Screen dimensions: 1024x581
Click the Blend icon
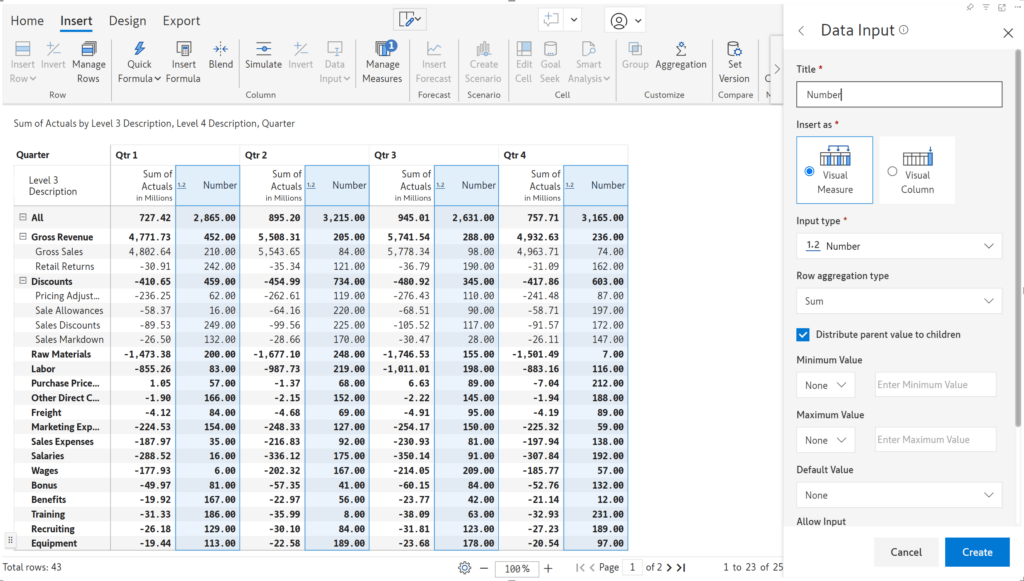pyautogui.click(x=221, y=55)
